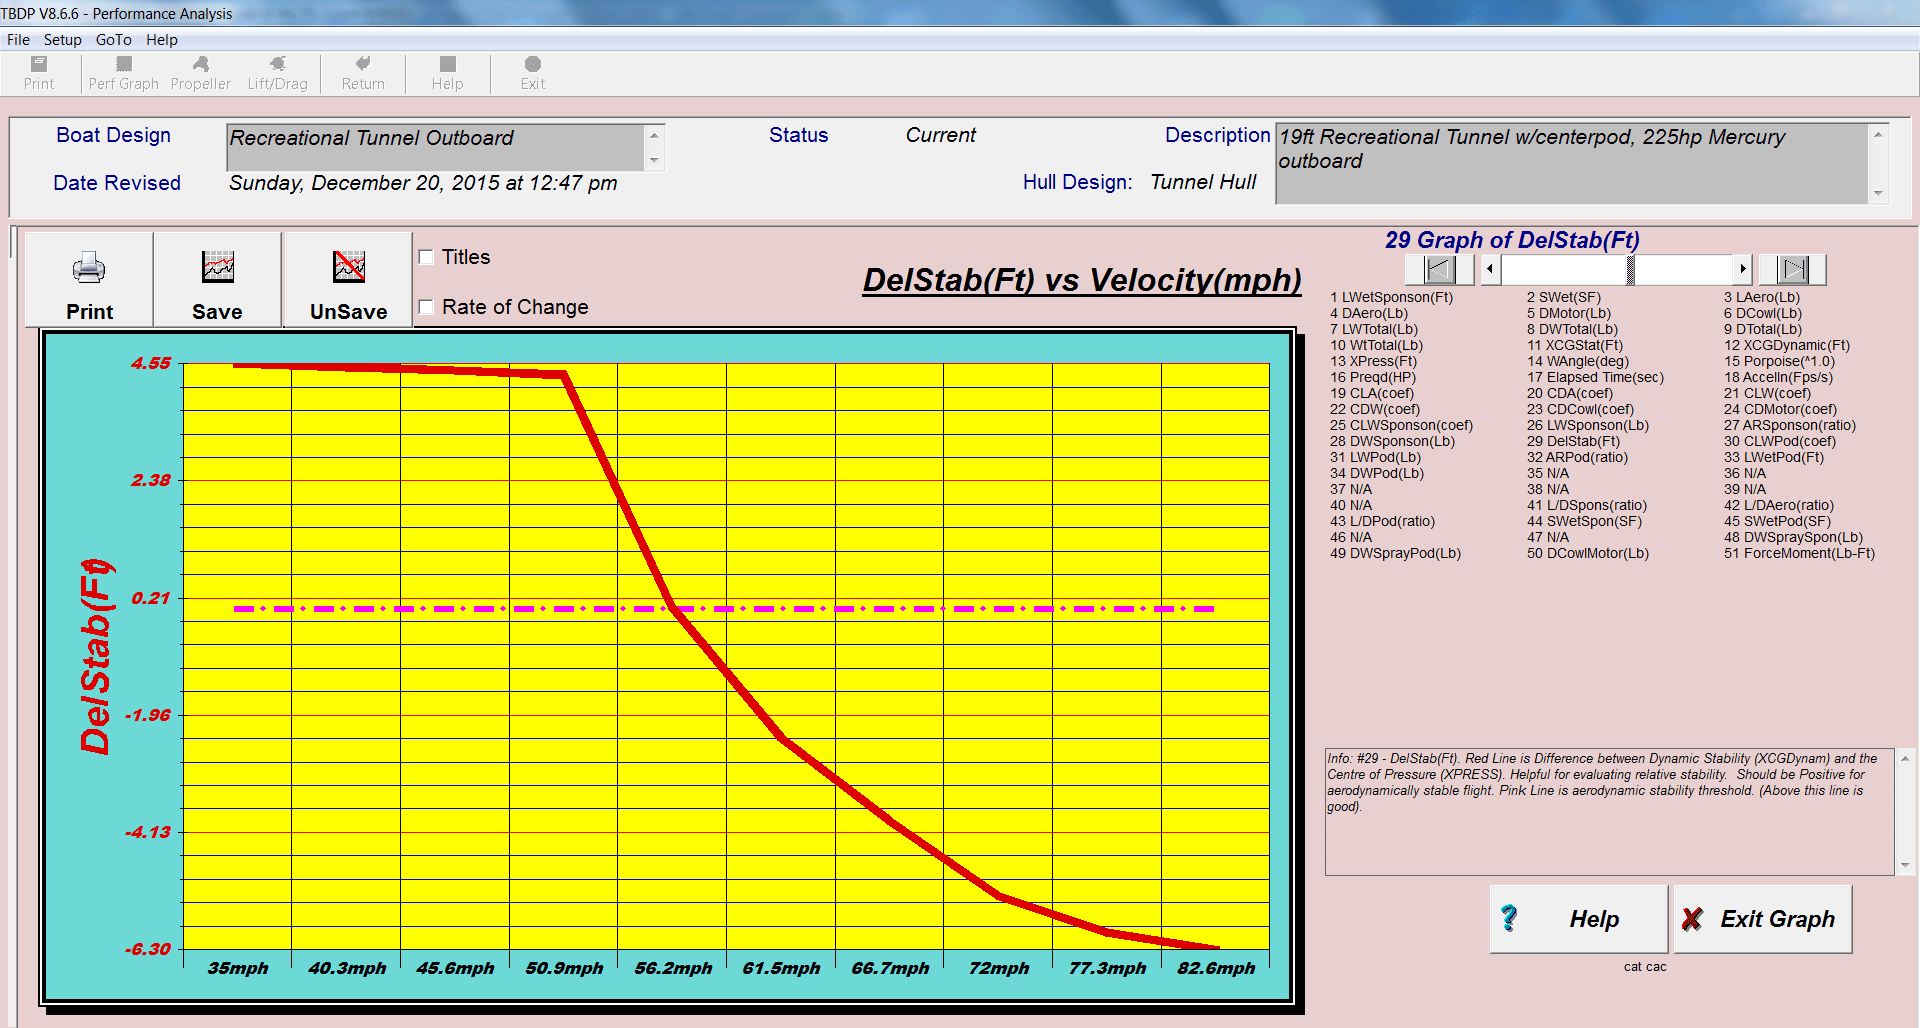Open the Propeller toolbar tool

click(200, 73)
